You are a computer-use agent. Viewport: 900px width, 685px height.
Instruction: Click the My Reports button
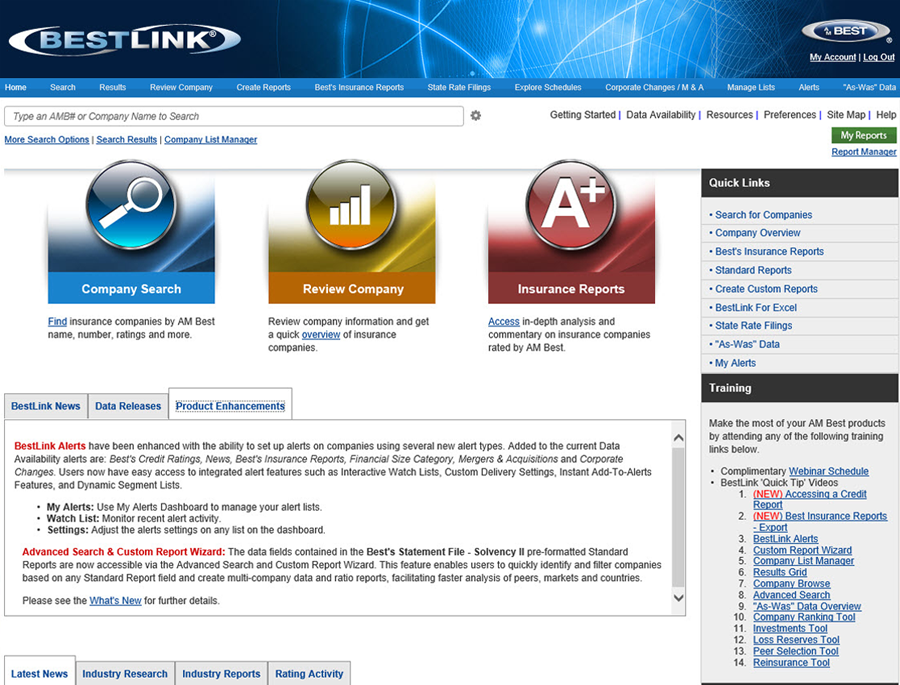[x=864, y=135]
